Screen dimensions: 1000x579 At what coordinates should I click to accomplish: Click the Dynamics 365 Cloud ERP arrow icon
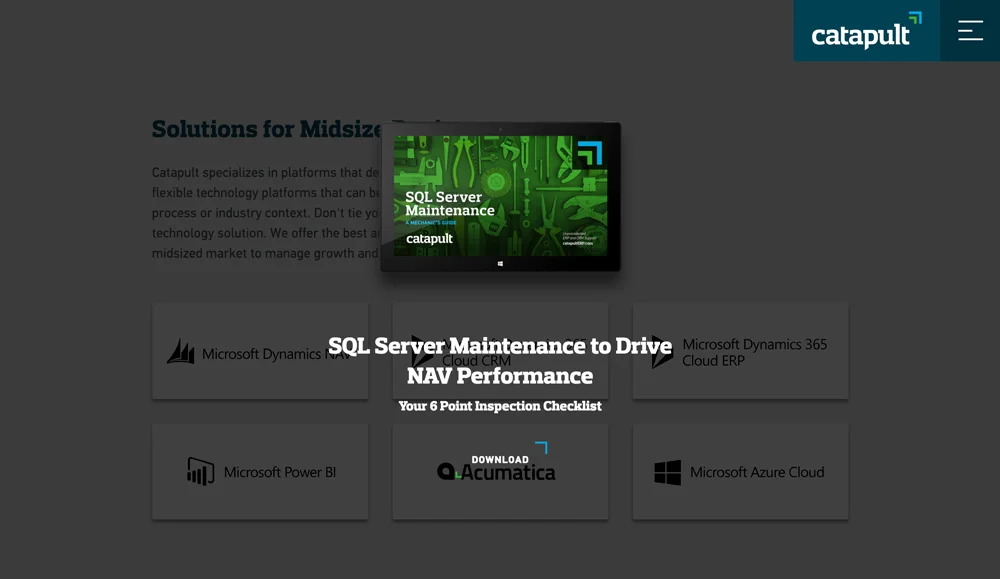pos(662,353)
